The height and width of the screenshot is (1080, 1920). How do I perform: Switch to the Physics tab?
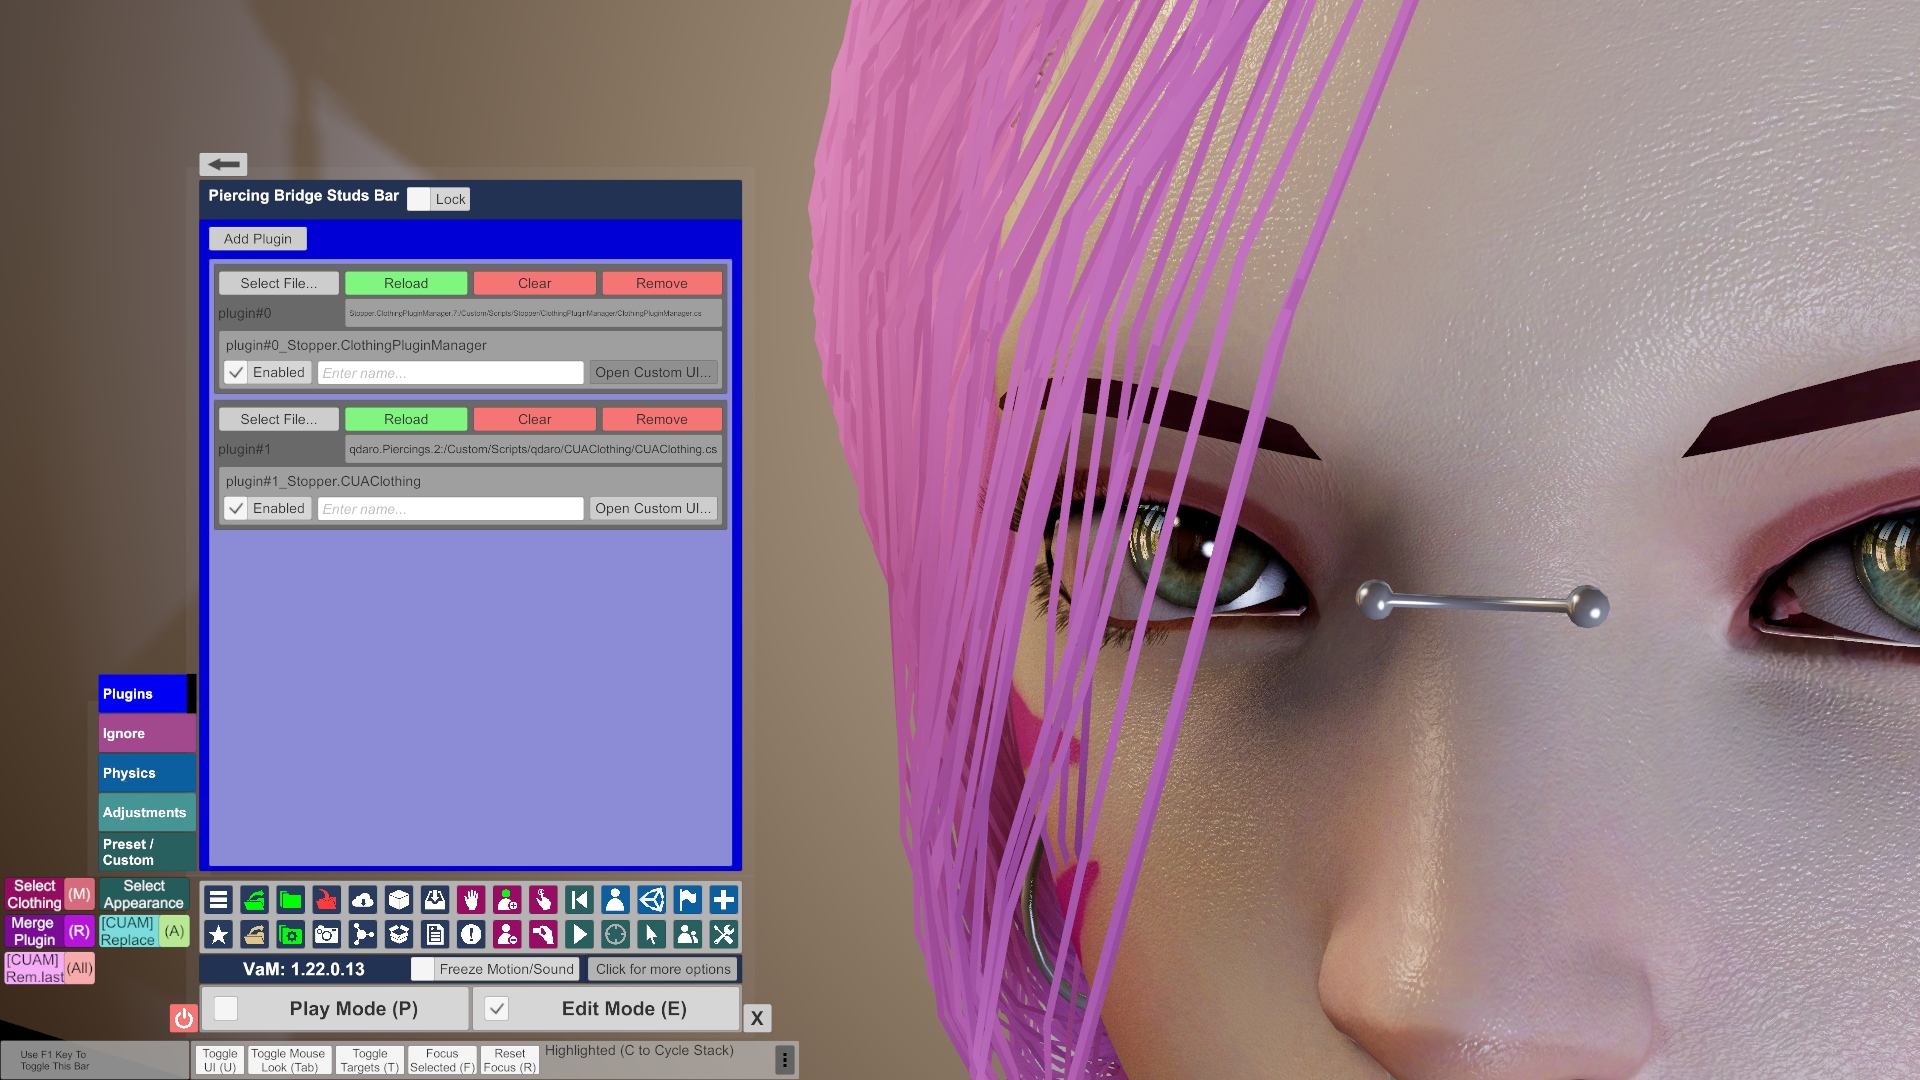pos(146,773)
